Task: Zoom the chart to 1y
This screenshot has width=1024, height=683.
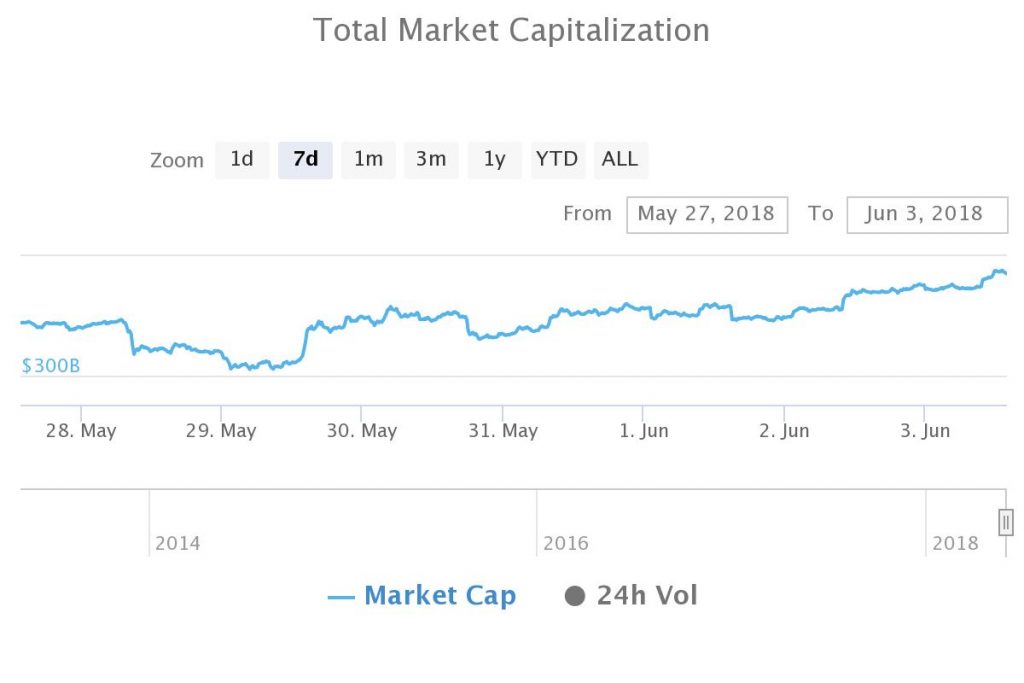Action: [494, 160]
